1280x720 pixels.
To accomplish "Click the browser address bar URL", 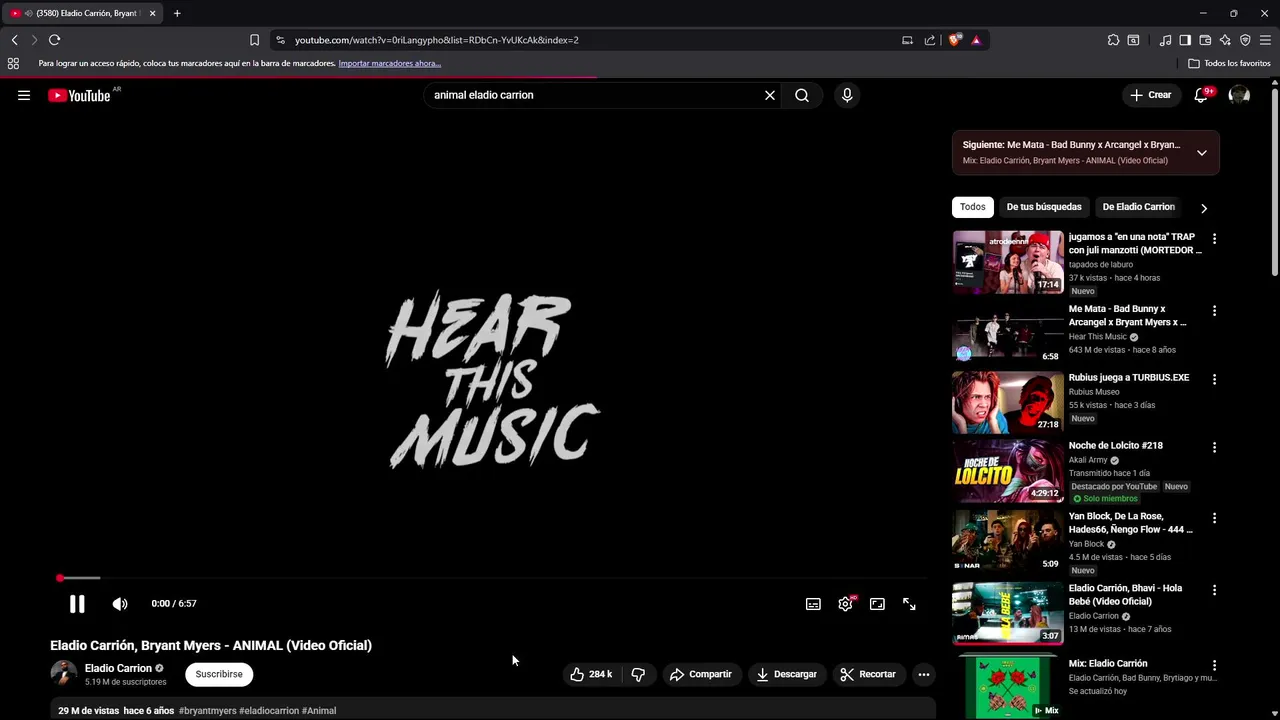I will (437, 40).
